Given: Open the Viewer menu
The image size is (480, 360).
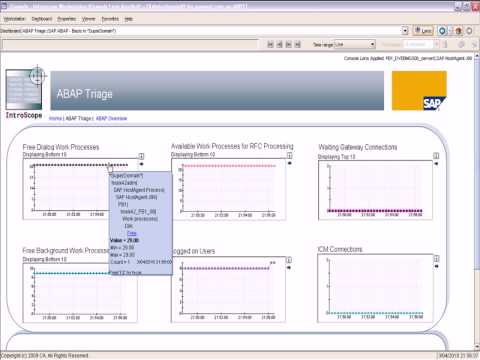Looking at the screenshot, I should click(89, 19).
